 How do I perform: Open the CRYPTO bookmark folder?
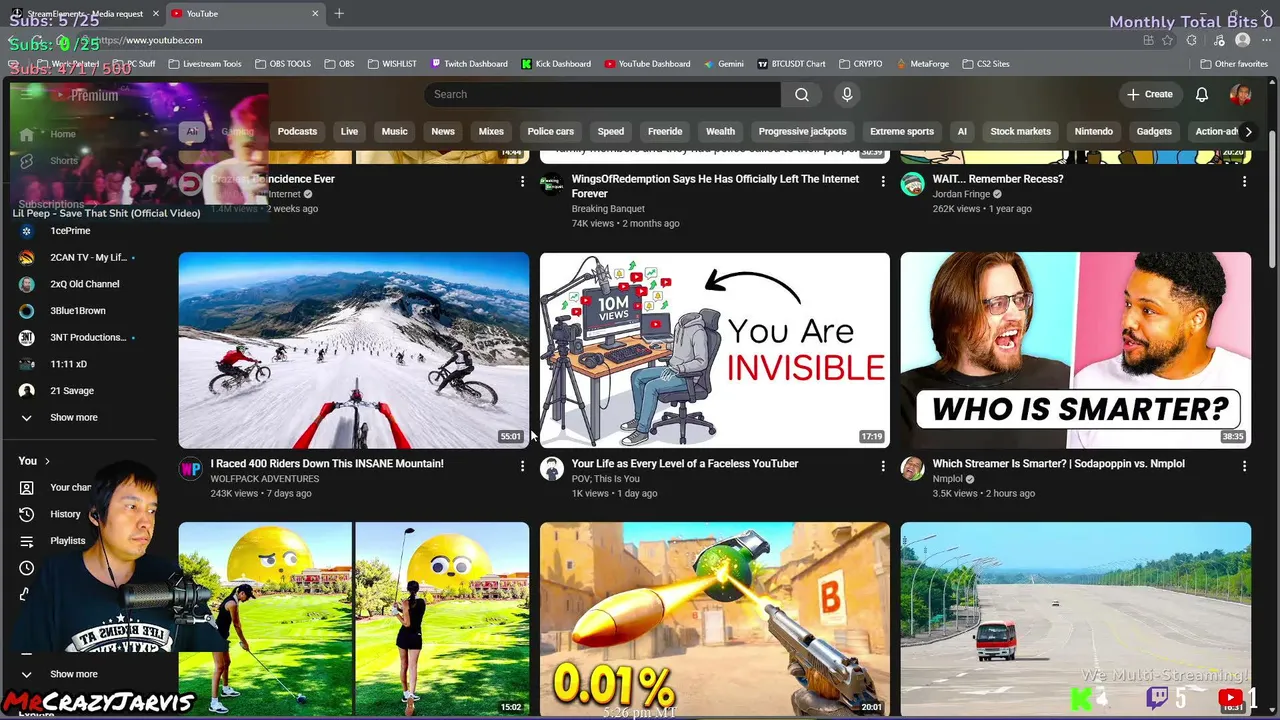(x=860, y=64)
